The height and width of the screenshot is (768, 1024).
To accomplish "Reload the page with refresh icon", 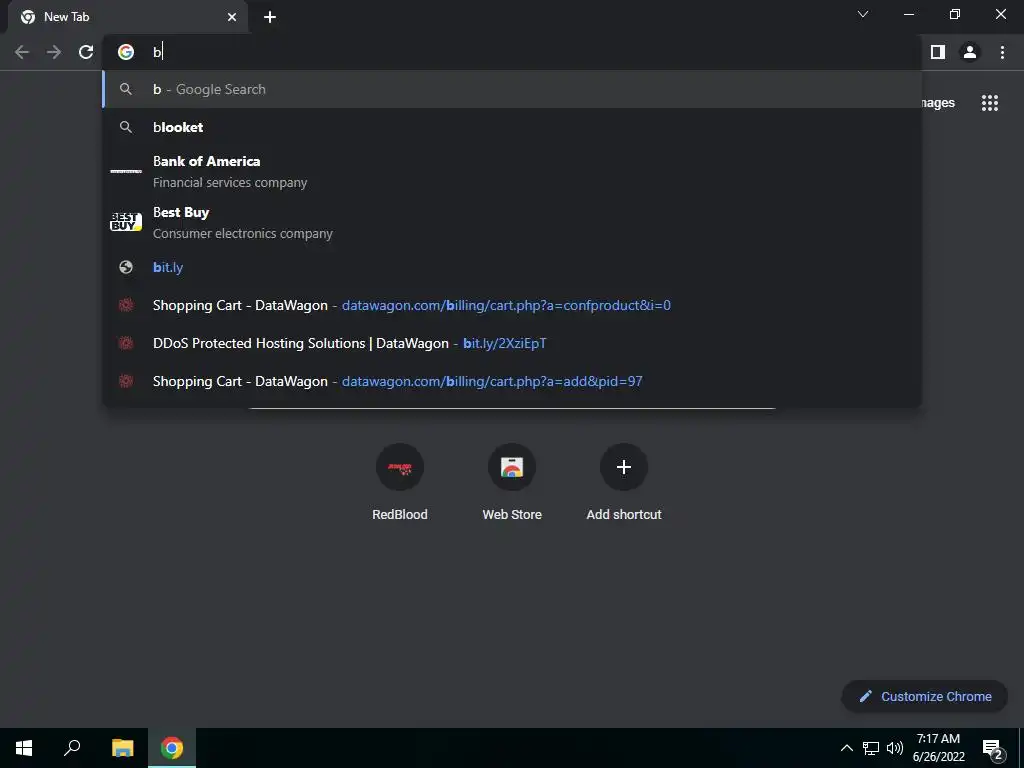I will 86,52.
